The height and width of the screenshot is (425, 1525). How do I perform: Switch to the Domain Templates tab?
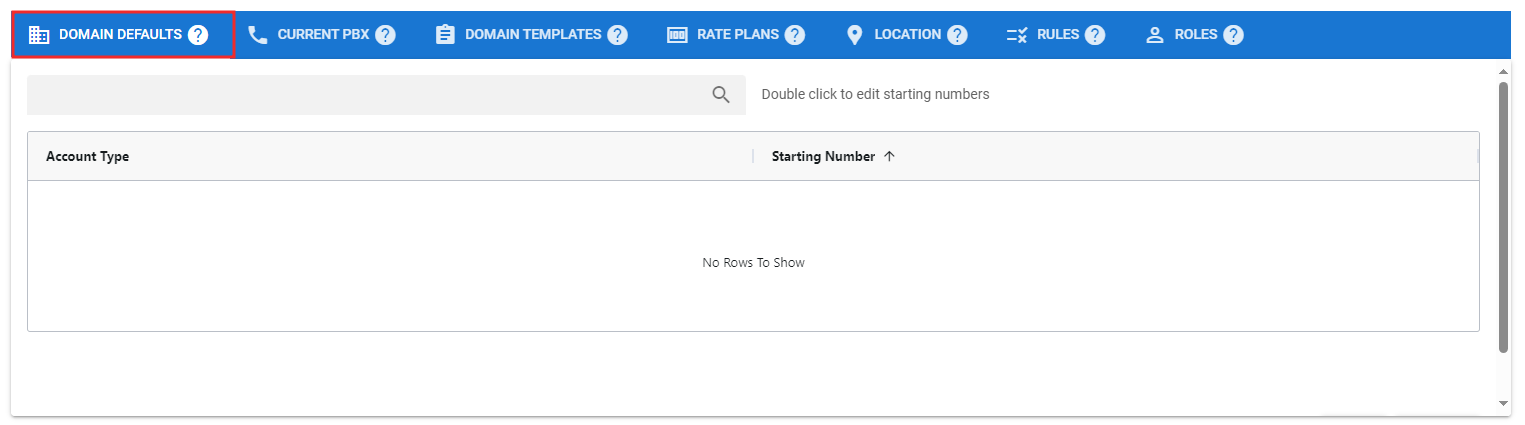[532, 35]
